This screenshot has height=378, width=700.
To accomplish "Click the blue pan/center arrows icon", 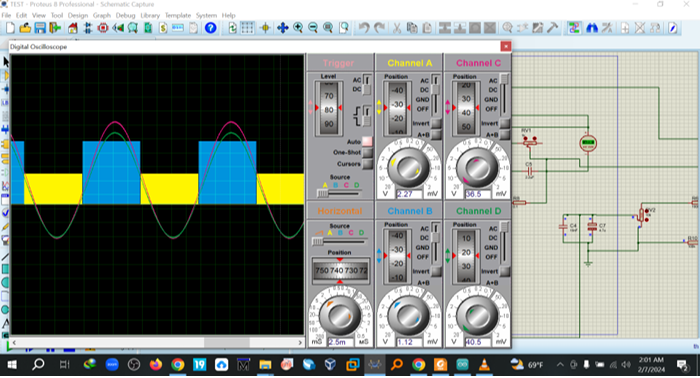I will coord(283,28).
